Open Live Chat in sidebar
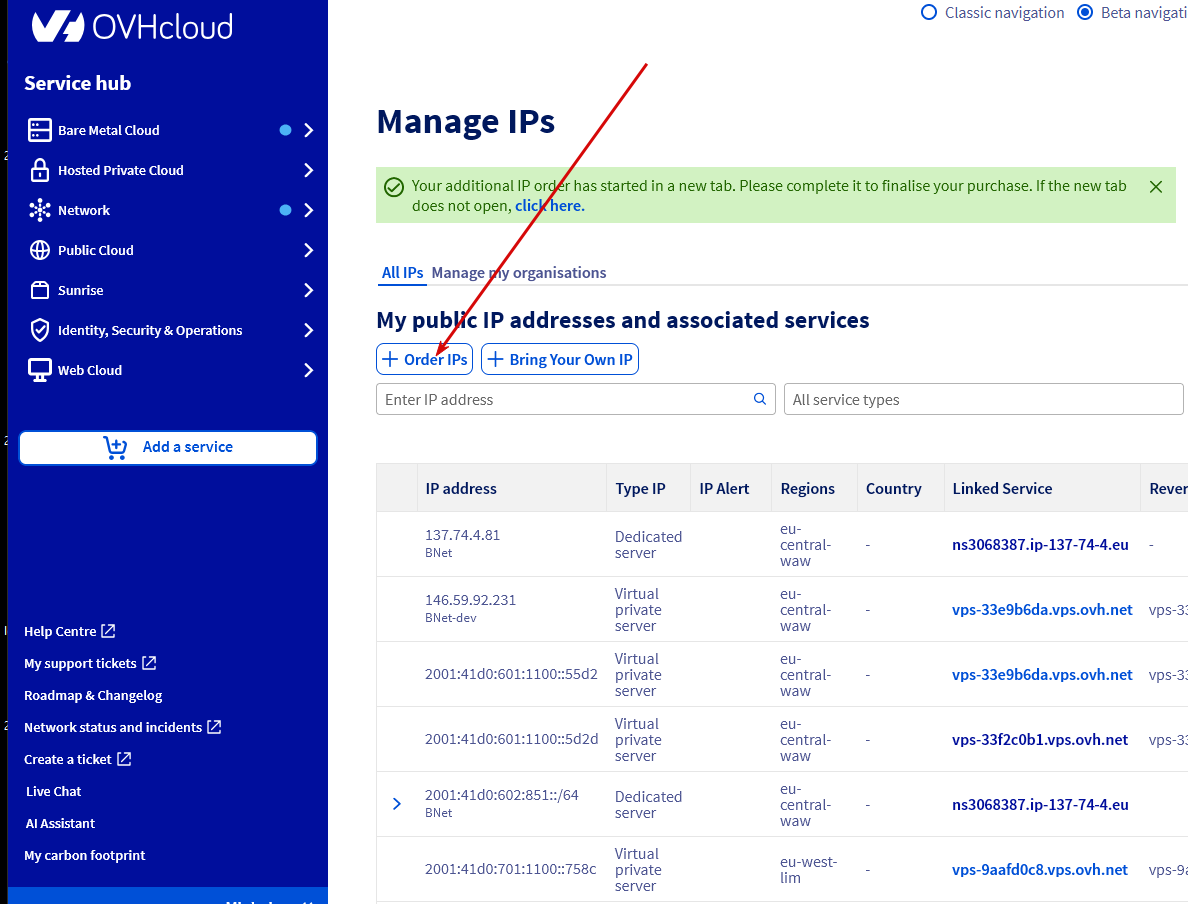The image size is (1188, 904). click(x=54, y=791)
